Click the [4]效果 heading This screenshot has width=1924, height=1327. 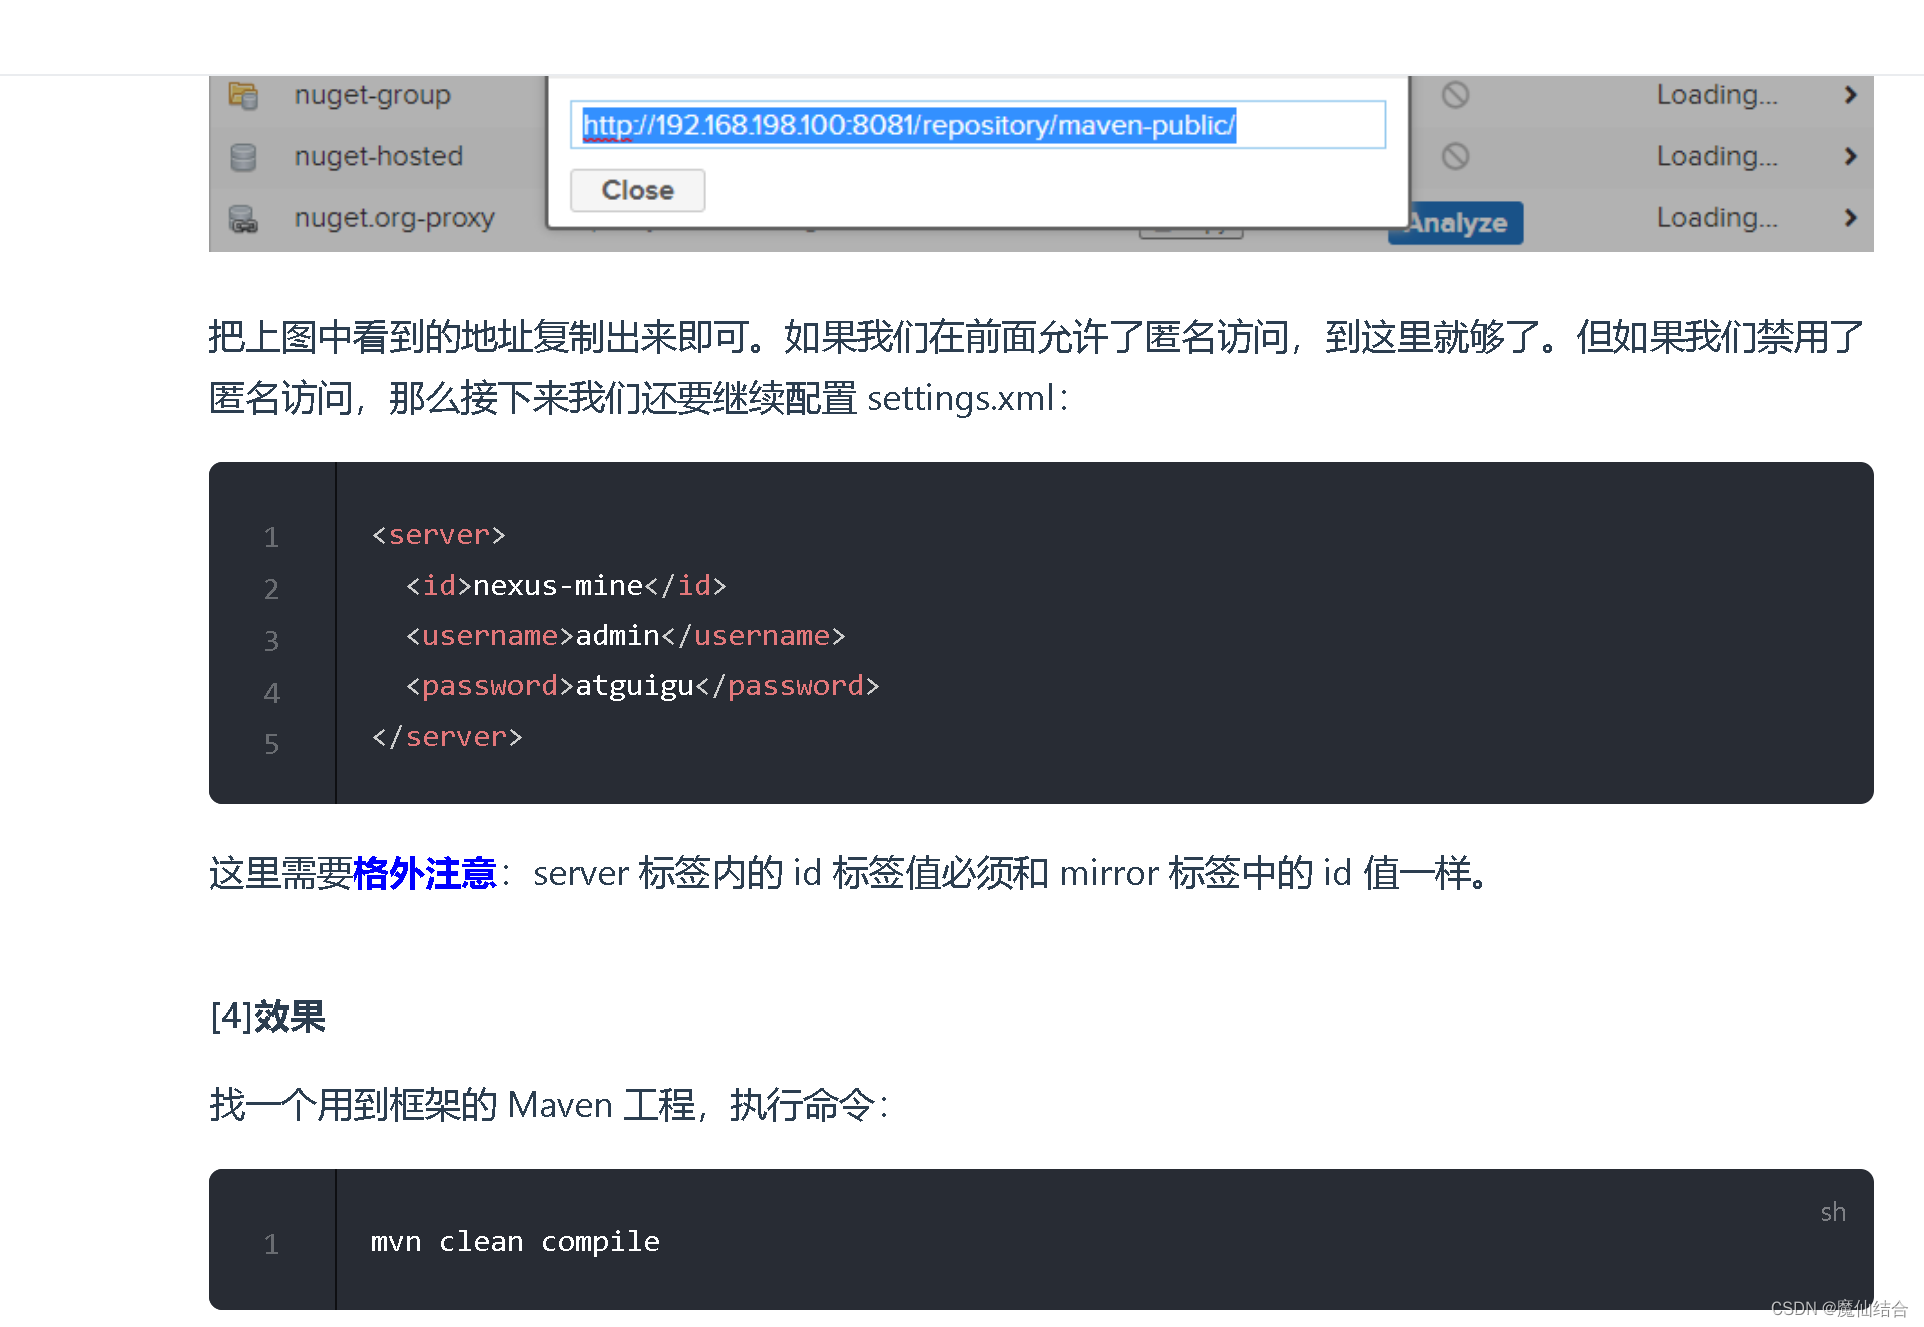click(268, 1017)
